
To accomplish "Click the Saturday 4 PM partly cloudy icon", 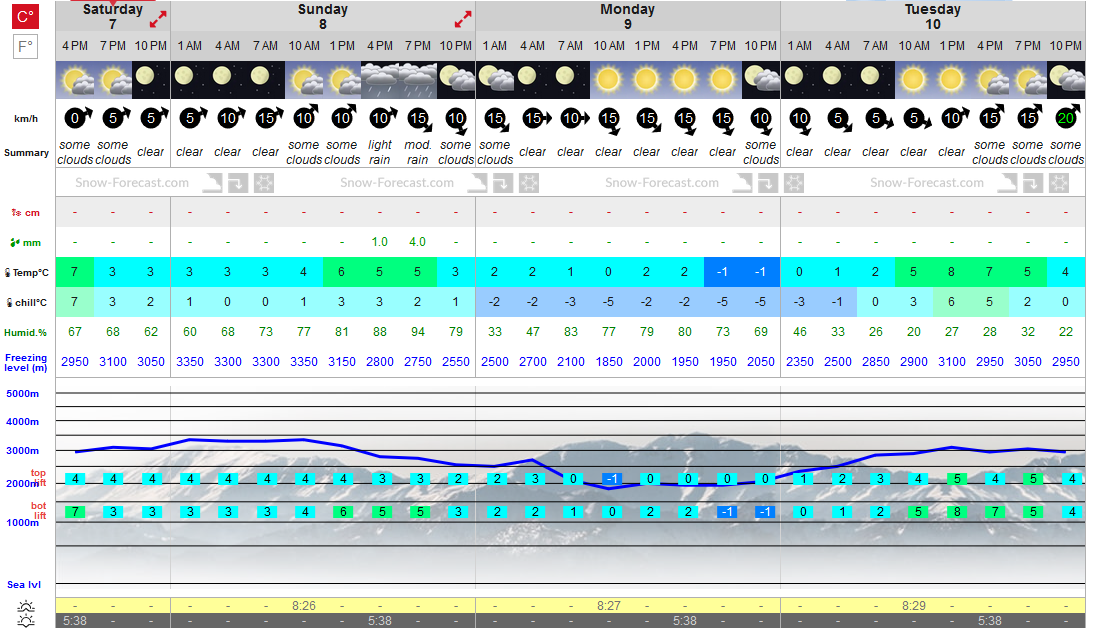I will 75,80.
